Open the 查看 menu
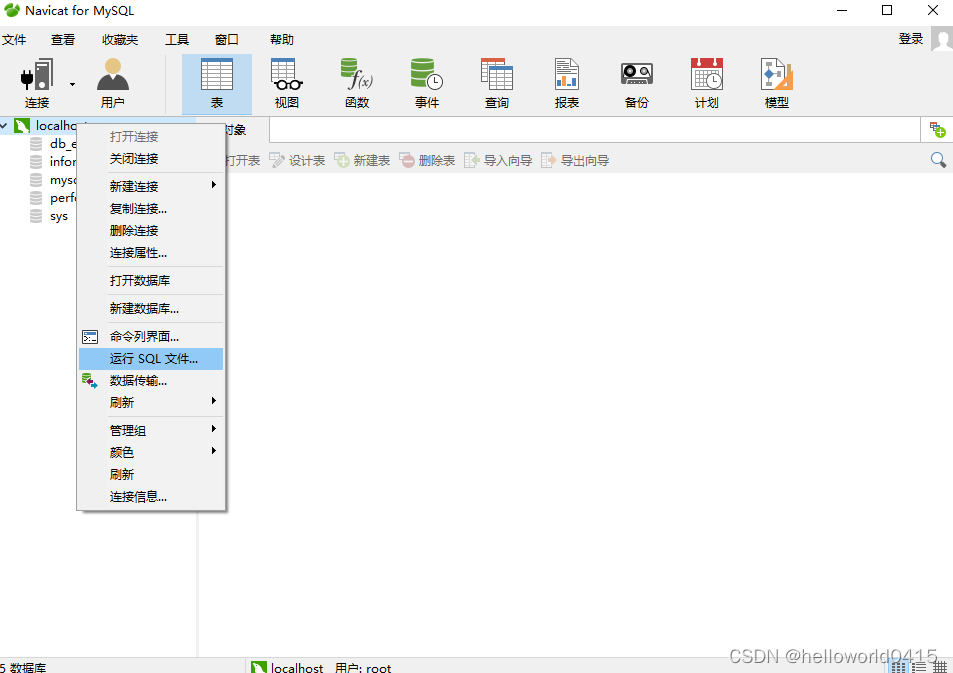This screenshot has width=953, height=673. (x=63, y=40)
